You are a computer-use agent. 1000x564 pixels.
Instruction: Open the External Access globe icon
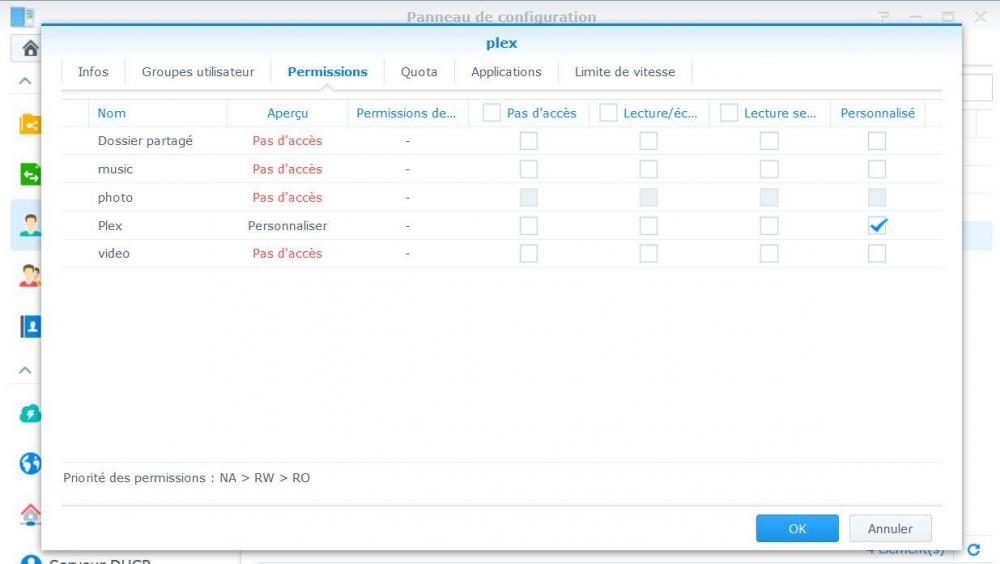coord(29,463)
